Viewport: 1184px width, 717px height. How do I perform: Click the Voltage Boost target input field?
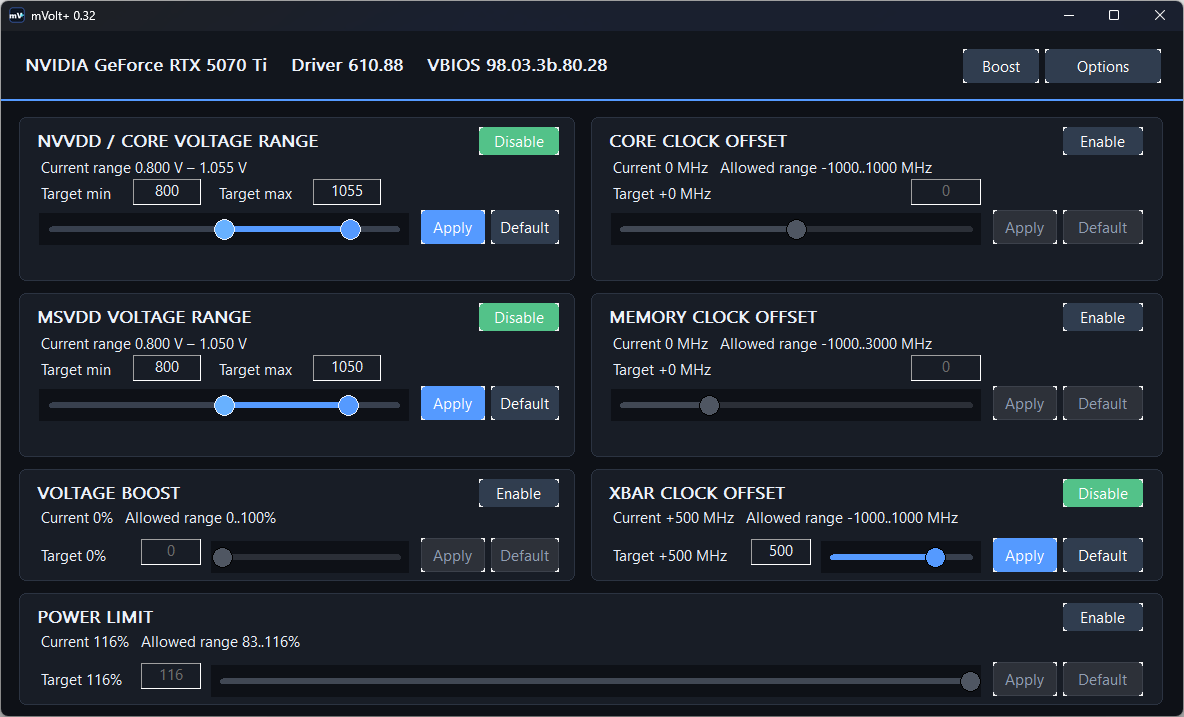click(x=171, y=551)
